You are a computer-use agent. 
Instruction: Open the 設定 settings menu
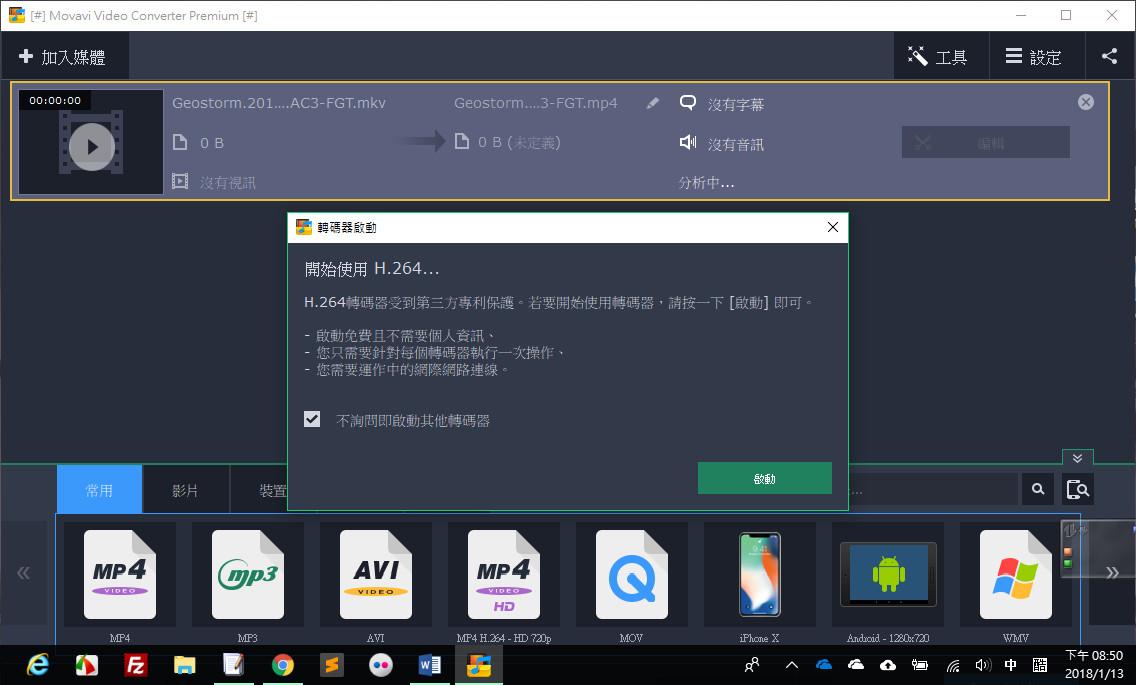(1037, 57)
